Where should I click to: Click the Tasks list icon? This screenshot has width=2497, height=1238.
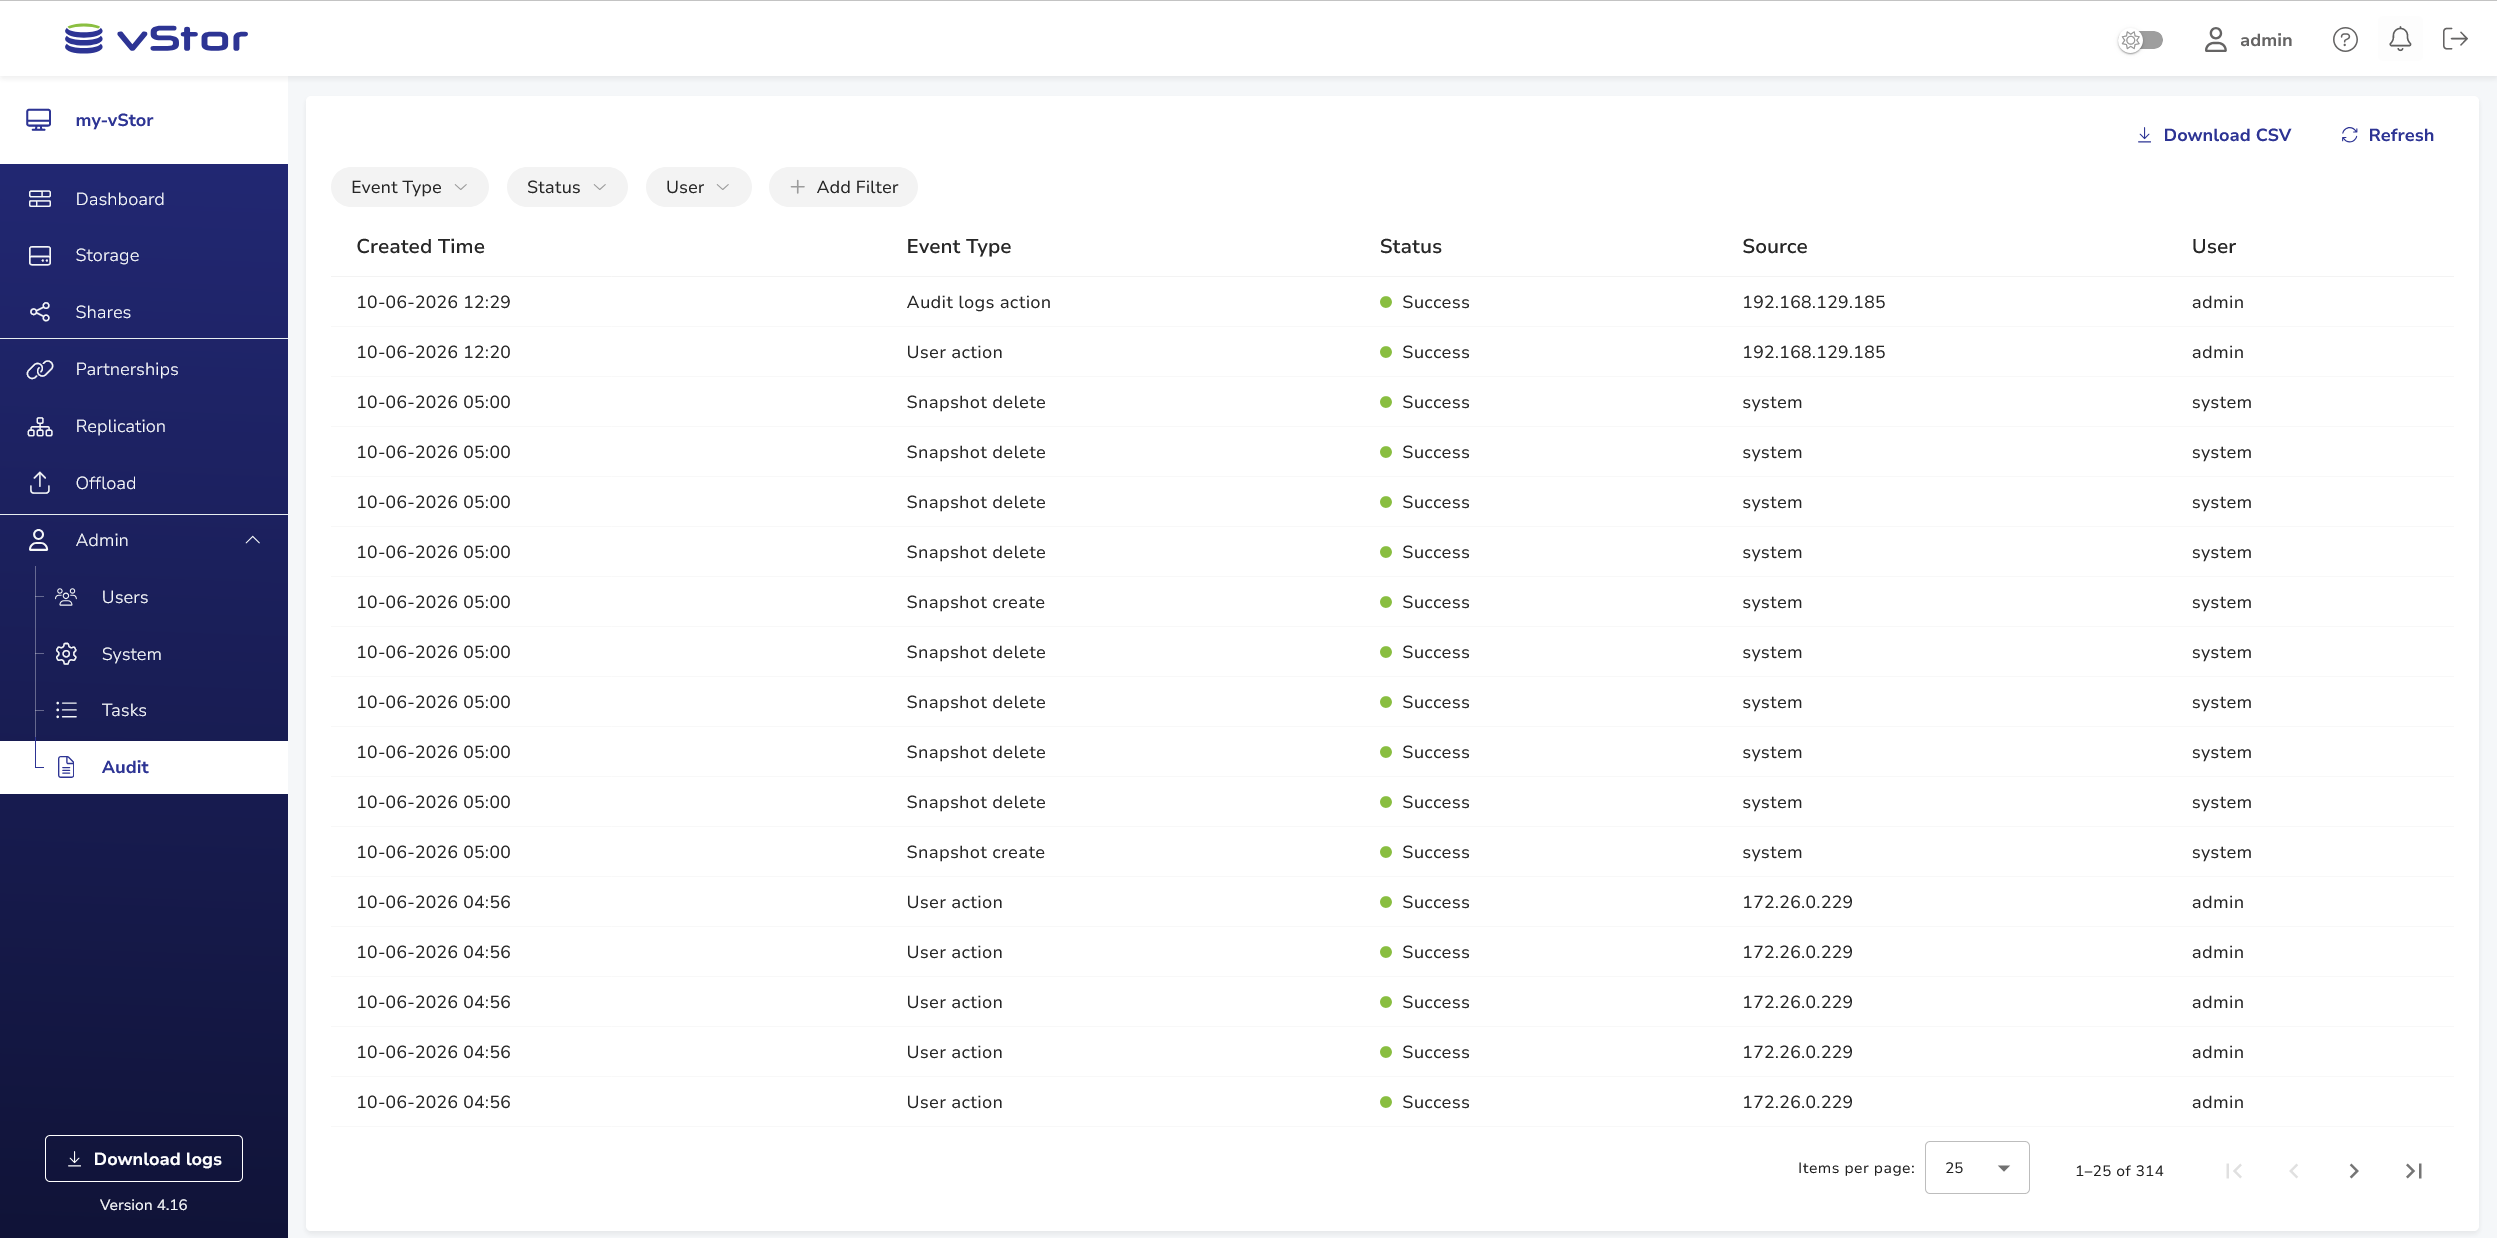[66, 710]
